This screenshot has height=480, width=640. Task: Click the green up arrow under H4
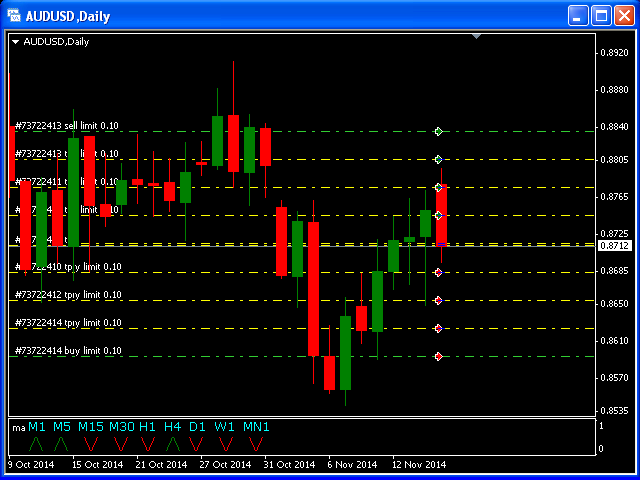click(173, 442)
